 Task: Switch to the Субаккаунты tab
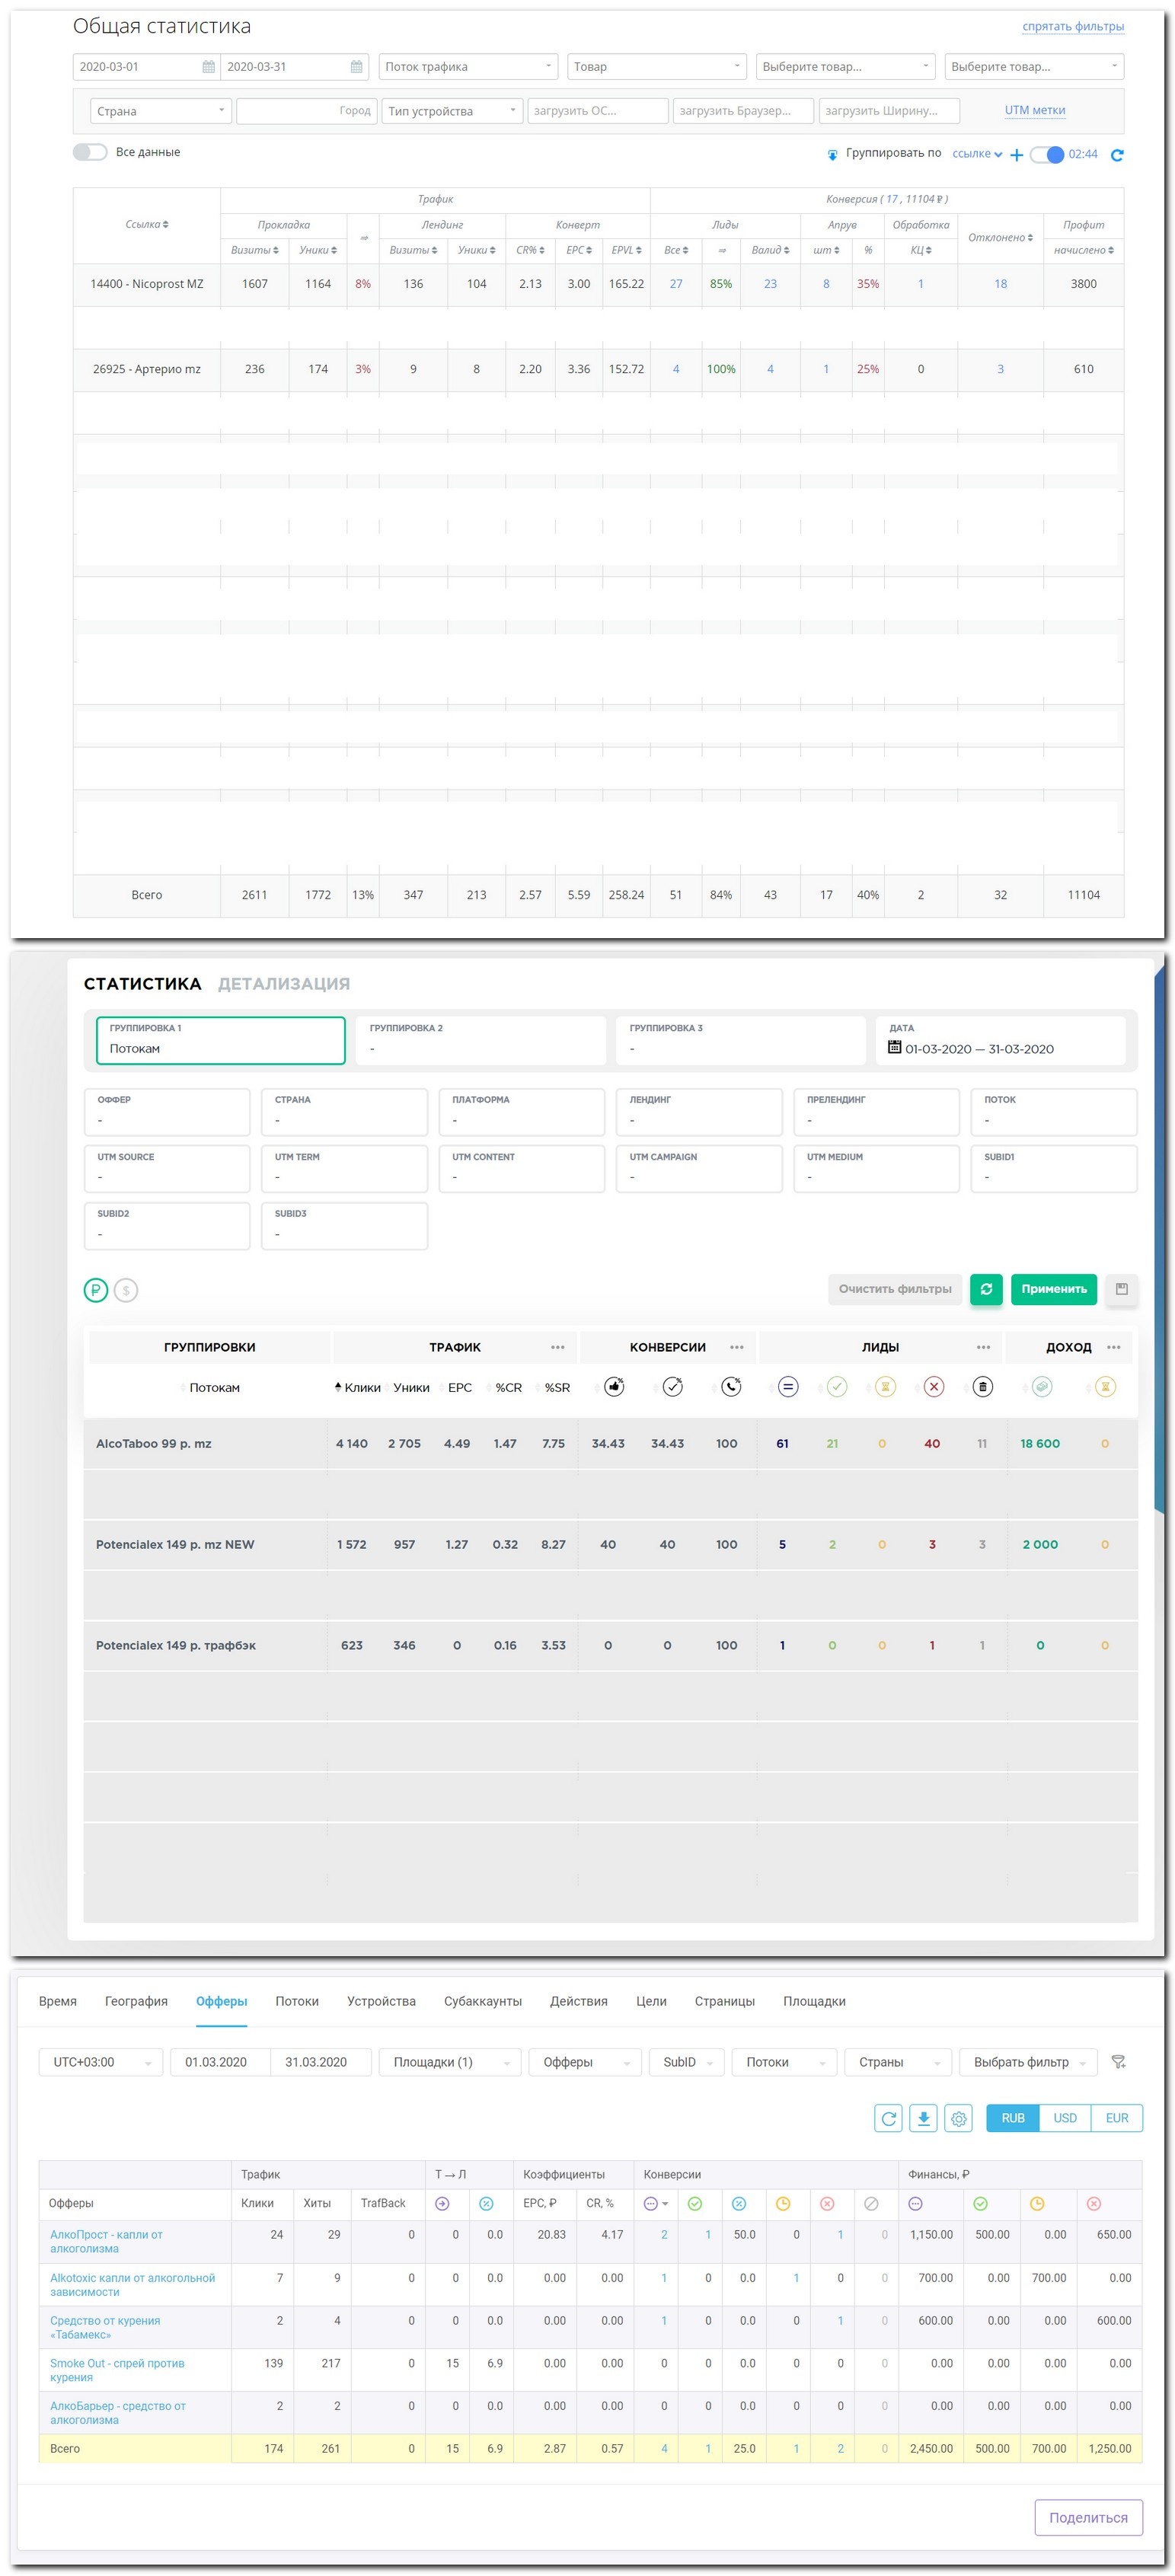[x=483, y=2001]
